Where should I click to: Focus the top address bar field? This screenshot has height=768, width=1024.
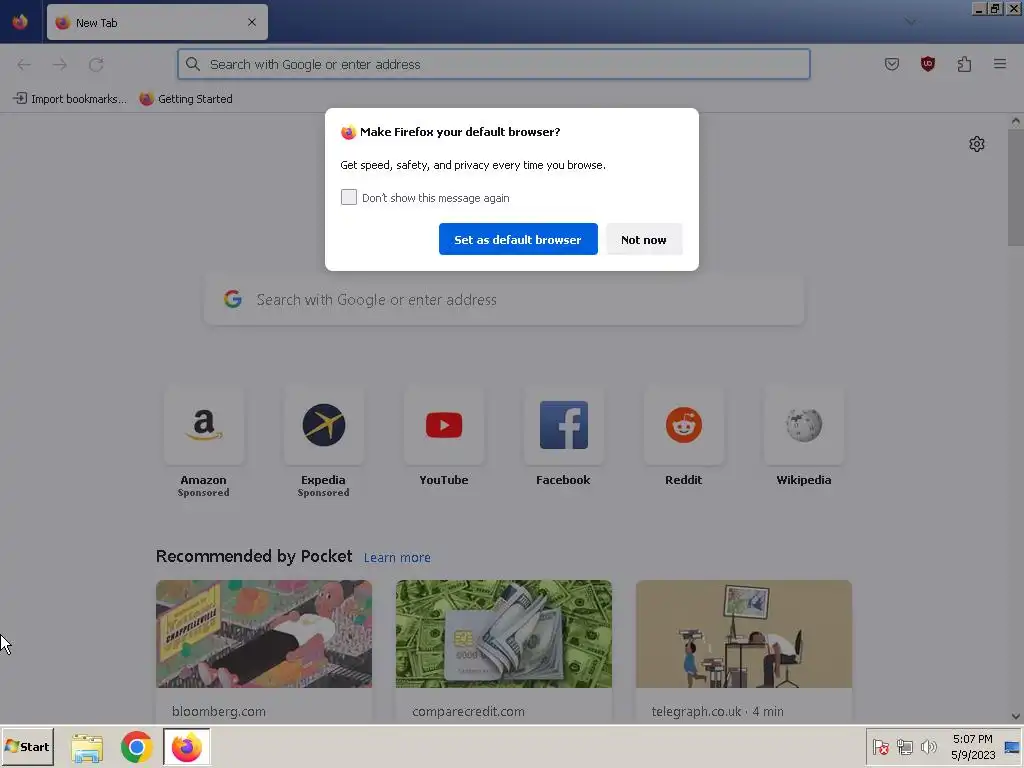(494, 64)
